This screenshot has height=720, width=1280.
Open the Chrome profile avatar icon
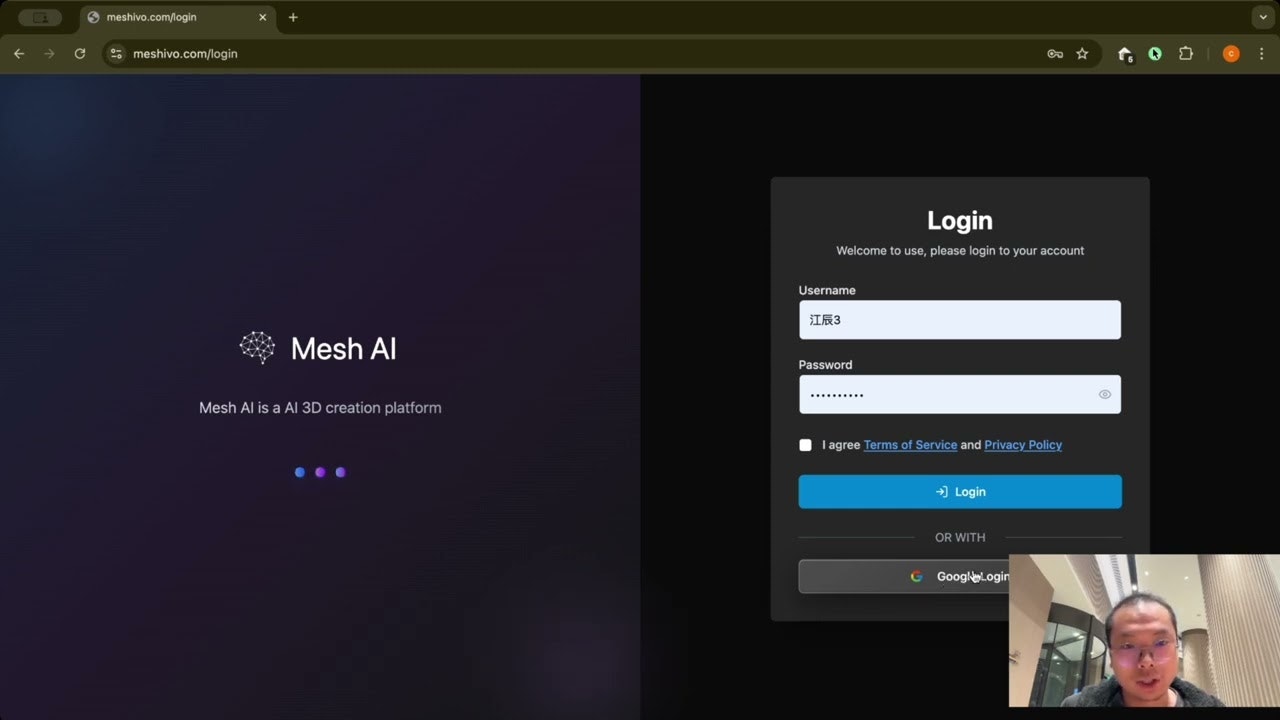point(1231,54)
